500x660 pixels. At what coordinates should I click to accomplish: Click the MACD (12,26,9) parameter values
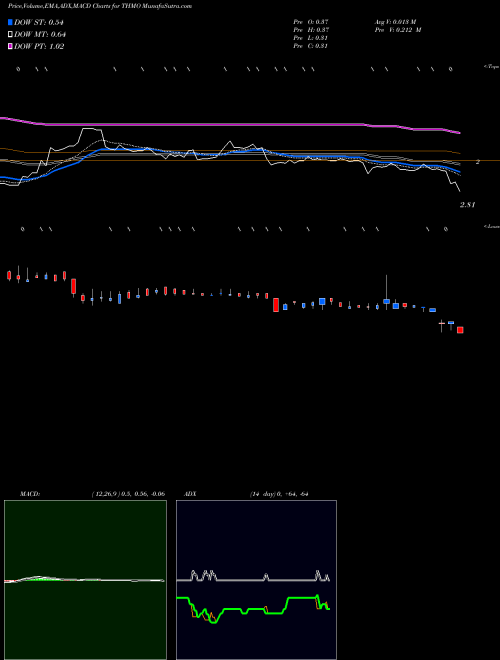pyautogui.click(x=128, y=494)
